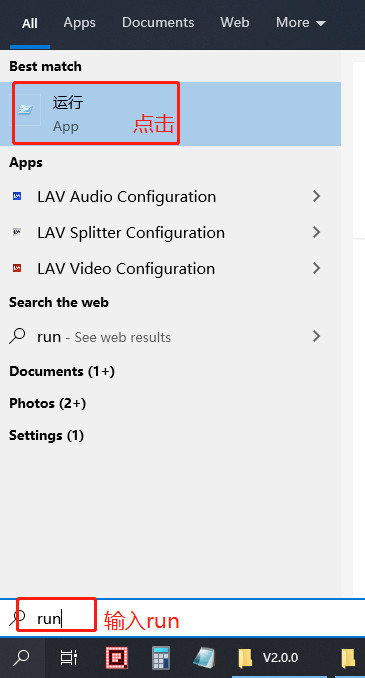Click the LAV Video Configuration icon
365x678 pixels.
tap(17, 269)
